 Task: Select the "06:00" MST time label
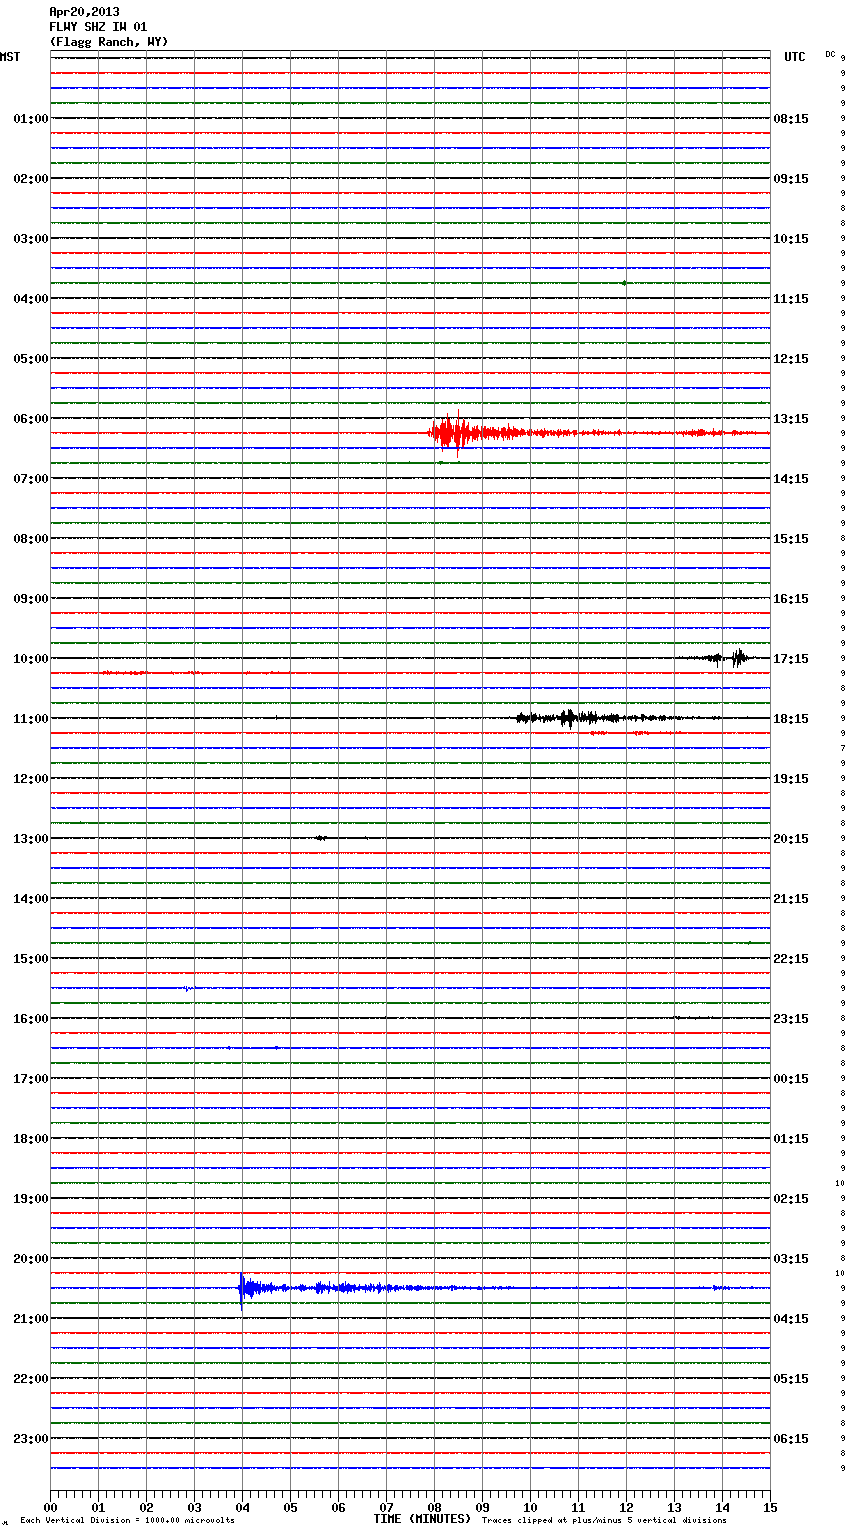(31, 419)
